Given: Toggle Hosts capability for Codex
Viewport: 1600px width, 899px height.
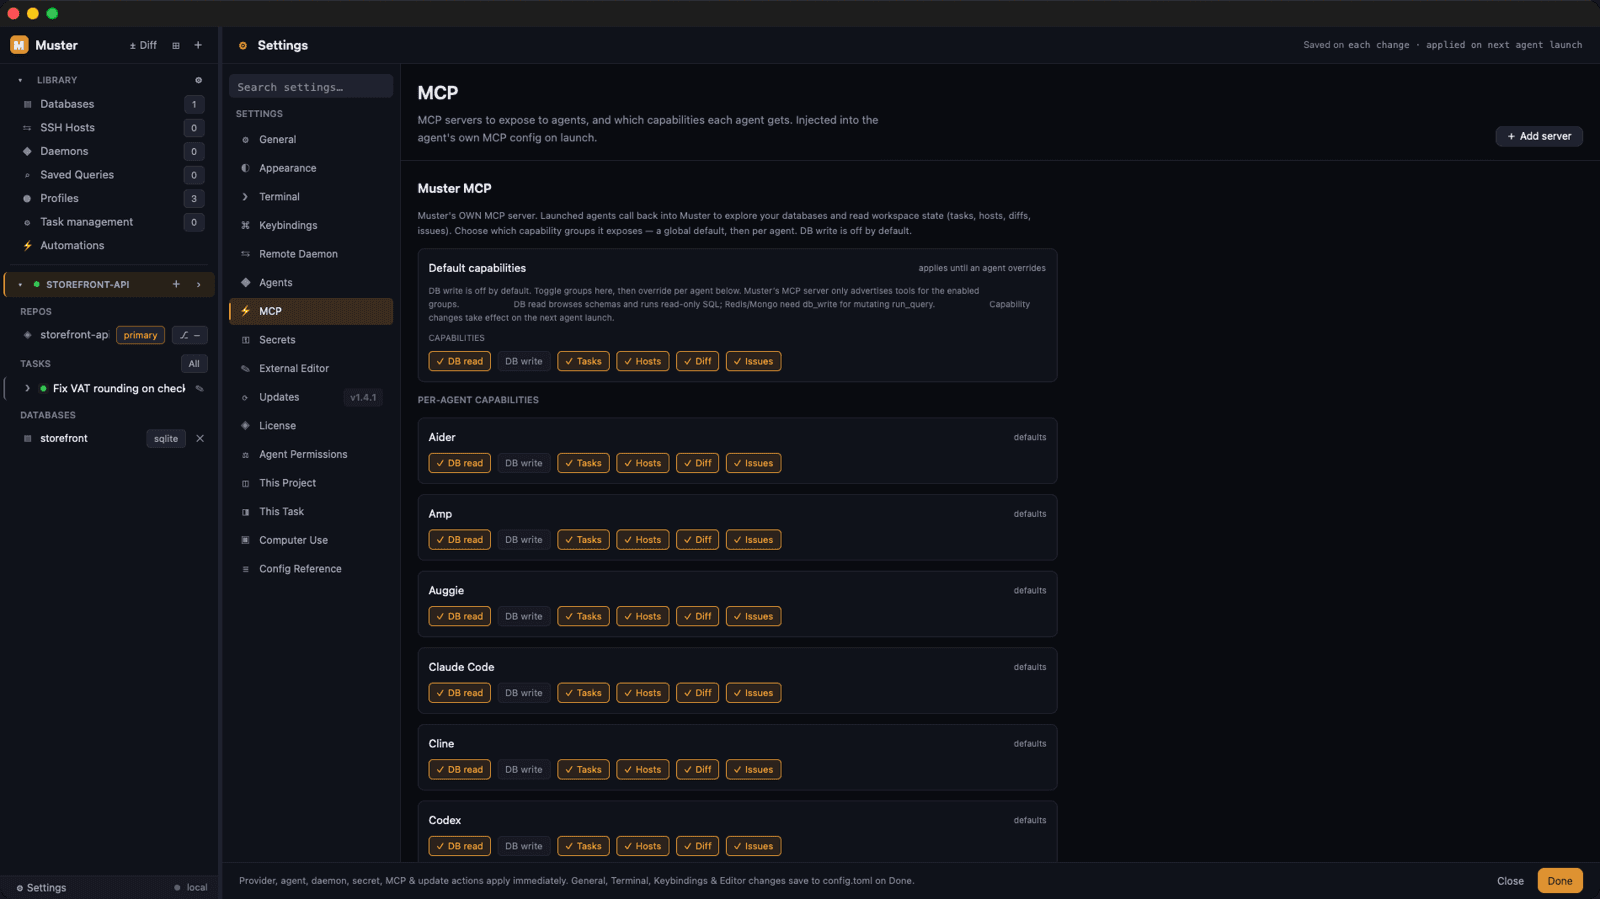Looking at the screenshot, I should point(643,846).
